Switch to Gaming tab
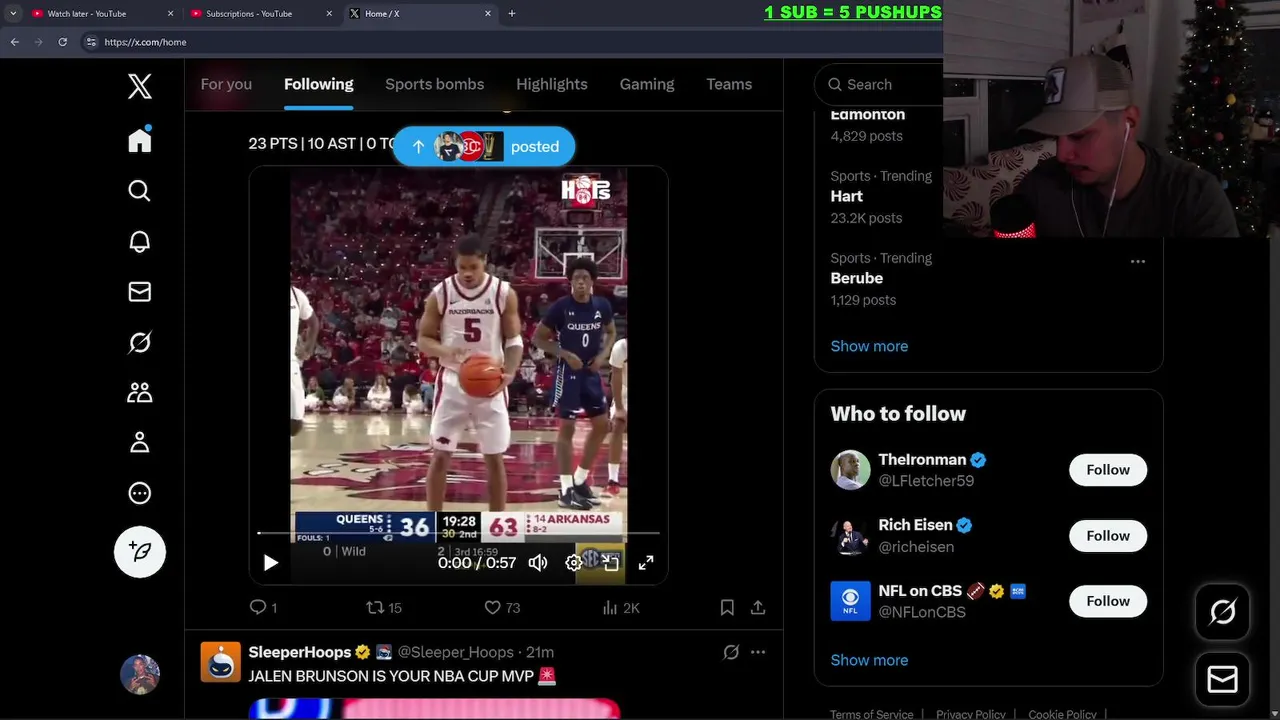Image resolution: width=1280 pixels, height=720 pixels. coord(647,84)
